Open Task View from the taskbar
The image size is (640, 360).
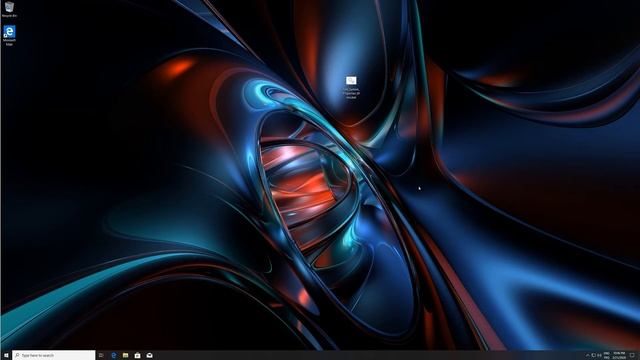[101, 355]
